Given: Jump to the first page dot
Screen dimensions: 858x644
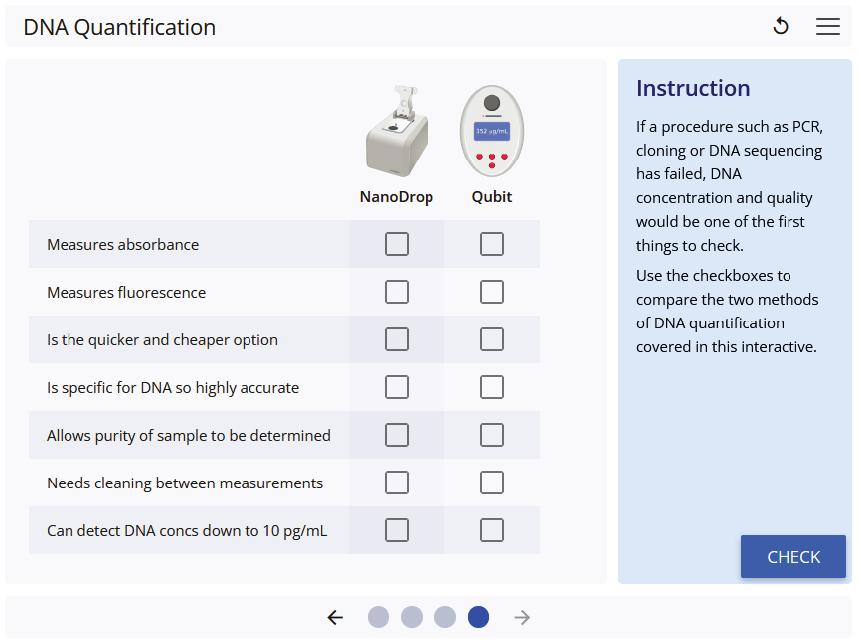Looking at the screenshot, I should [378, 617].
